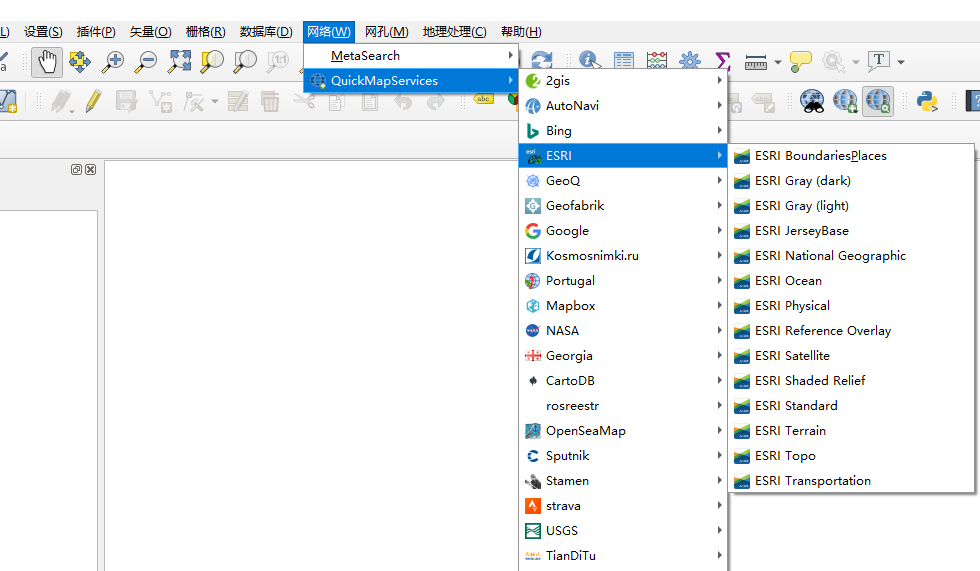
Task: Click Zoom Full extent arrows icon
Action: coord(179,61)
